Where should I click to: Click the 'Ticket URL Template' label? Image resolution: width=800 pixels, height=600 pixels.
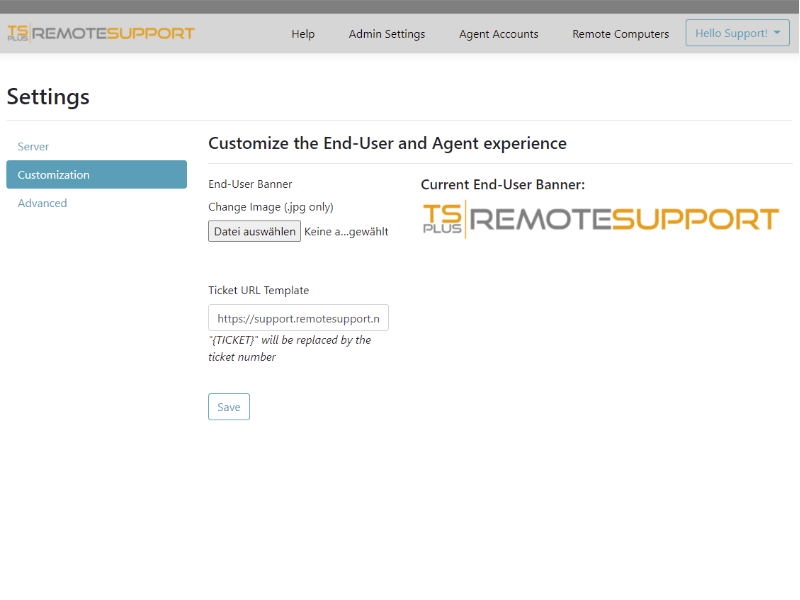[259, 290]
